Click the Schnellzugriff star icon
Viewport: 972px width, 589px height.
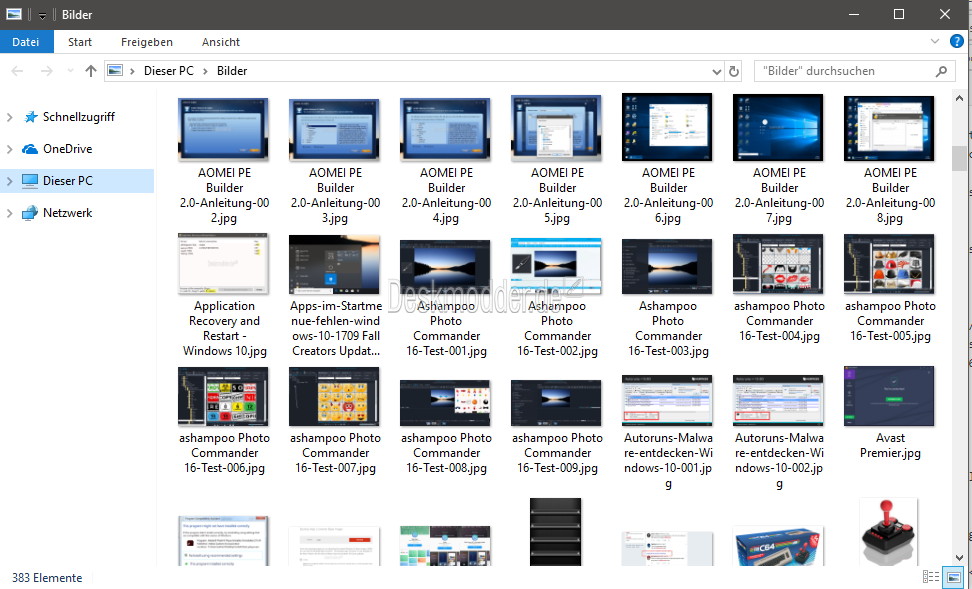pyautogui.click(x=30, y=117)
